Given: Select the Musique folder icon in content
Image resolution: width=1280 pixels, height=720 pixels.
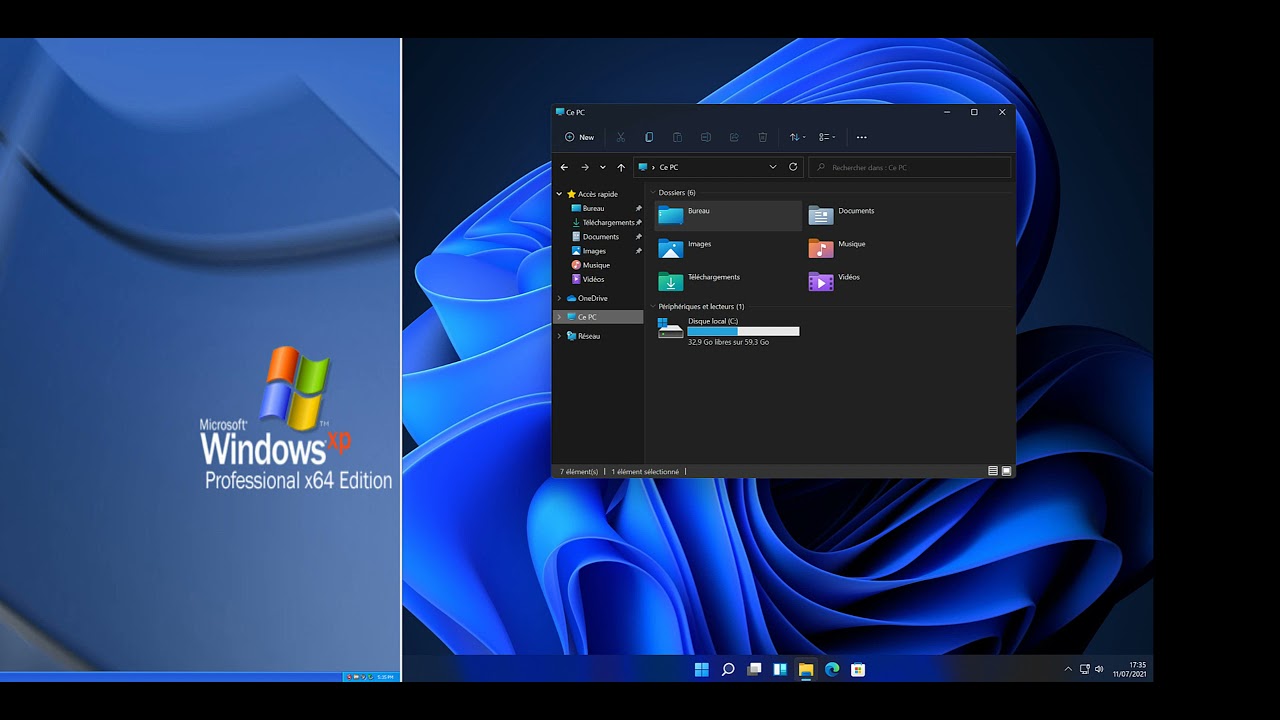Looking at the screenshot, I should tap(821, 248).
